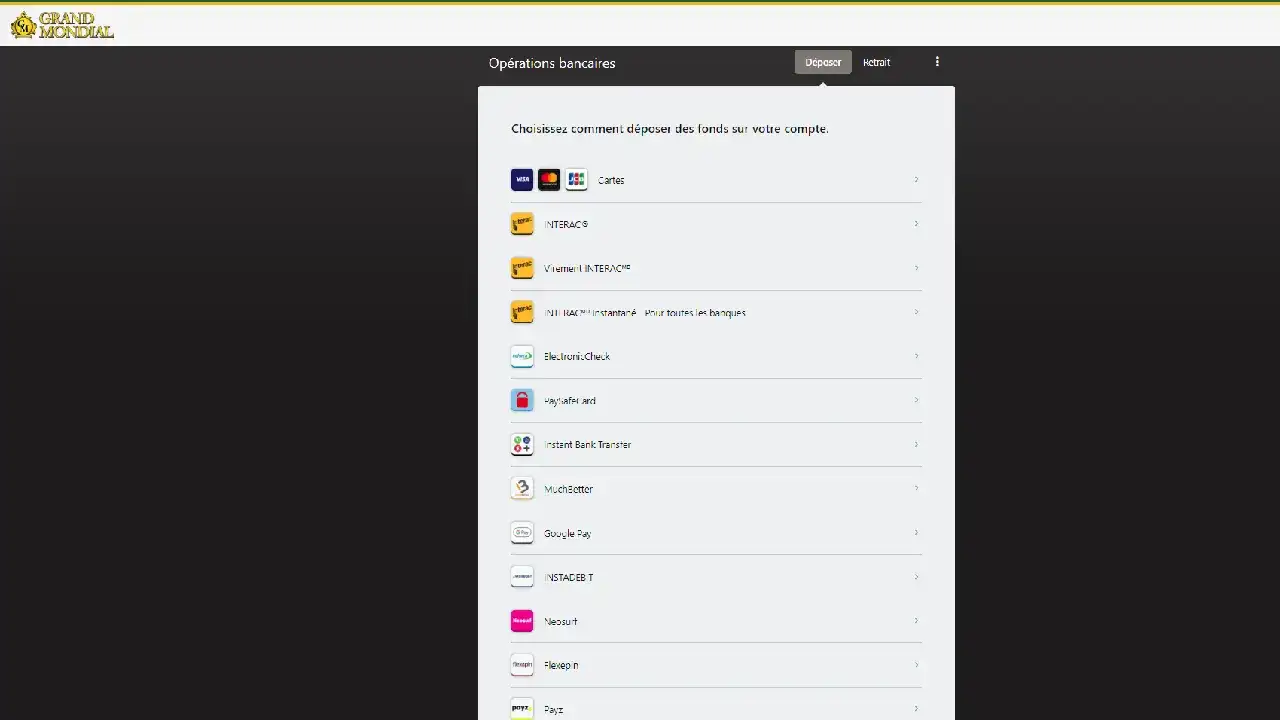This screenshot has height=720, width=1280.
Task: Expand the INSTADEBIT row chevron
Action: 916,577
